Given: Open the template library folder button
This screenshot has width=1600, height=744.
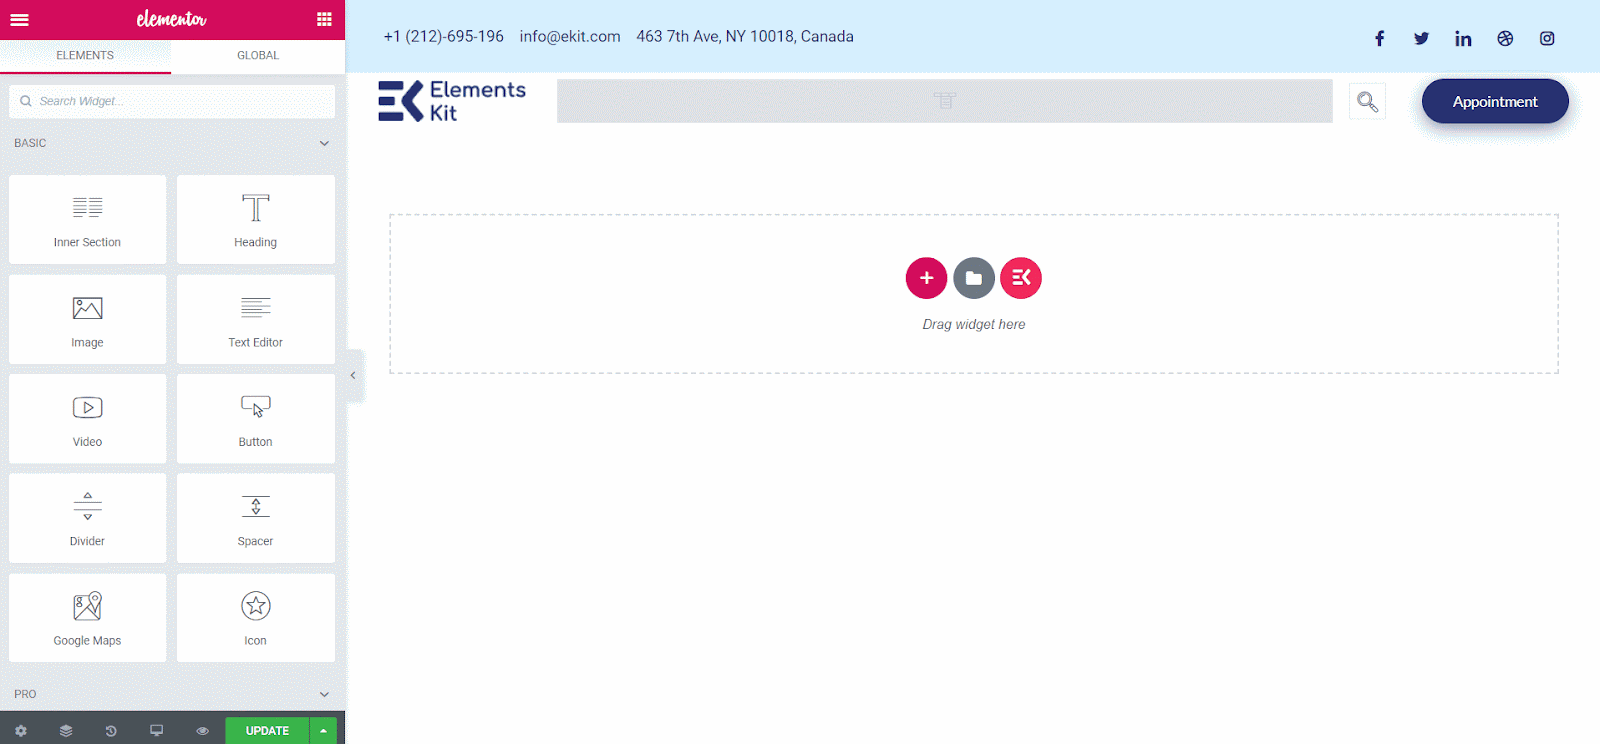Looking at the screenshot, I should click(974, 278).
